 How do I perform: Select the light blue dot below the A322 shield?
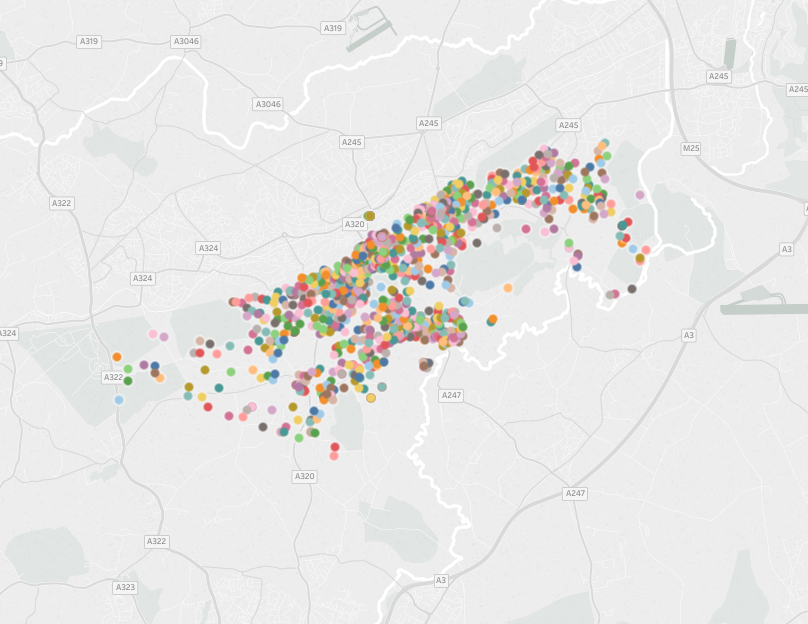click(x=119, y=398)
